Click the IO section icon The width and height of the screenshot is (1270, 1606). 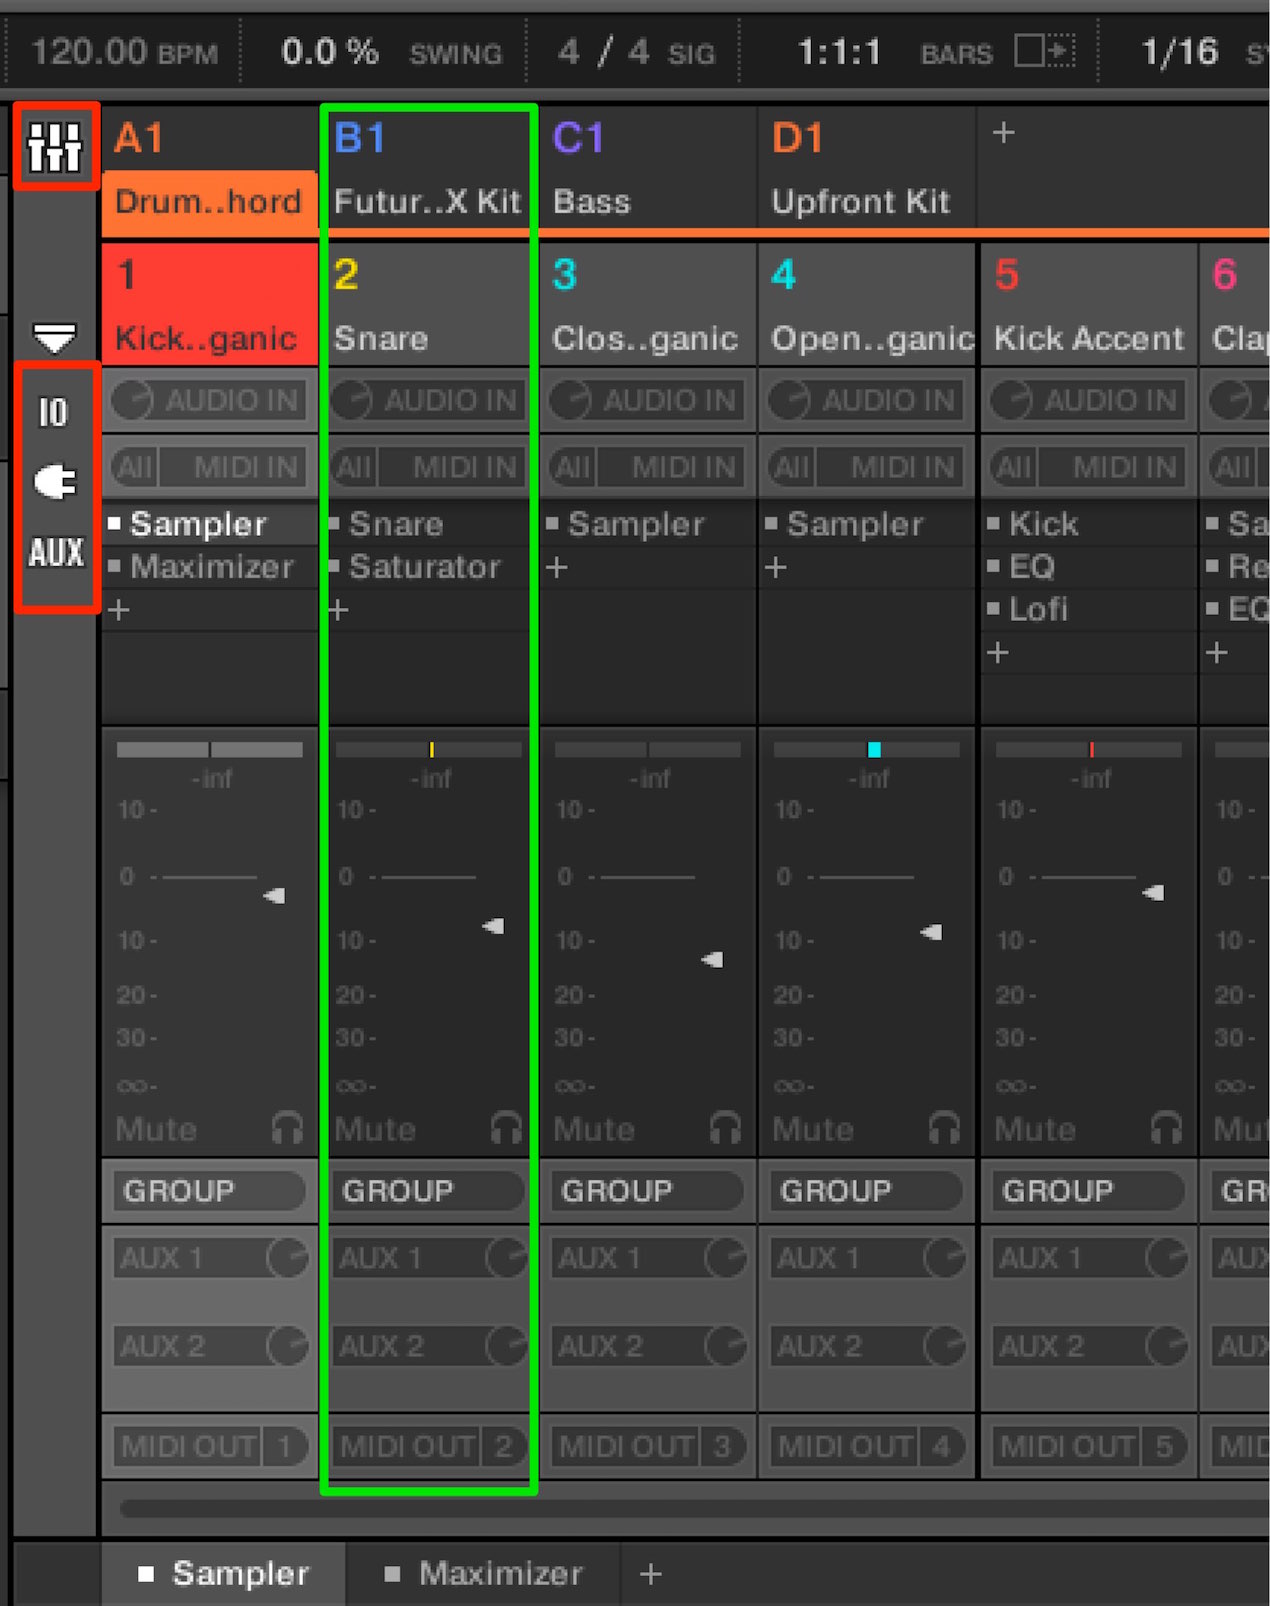[x=53, y=412]
